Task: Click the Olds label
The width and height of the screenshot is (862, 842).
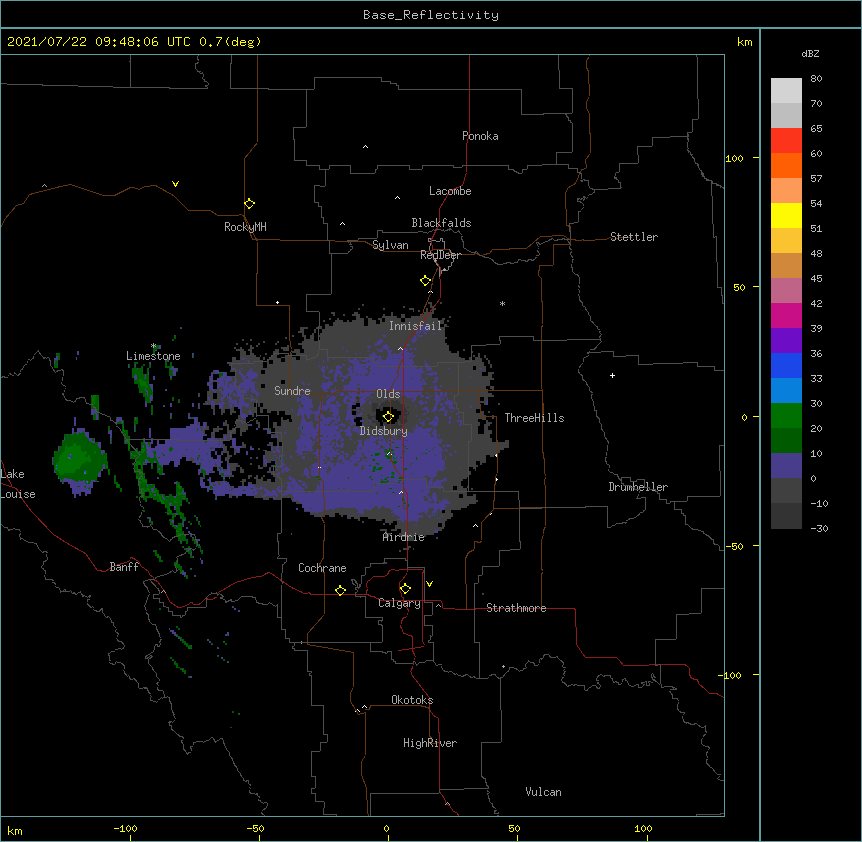Action: tap(388, 394)
